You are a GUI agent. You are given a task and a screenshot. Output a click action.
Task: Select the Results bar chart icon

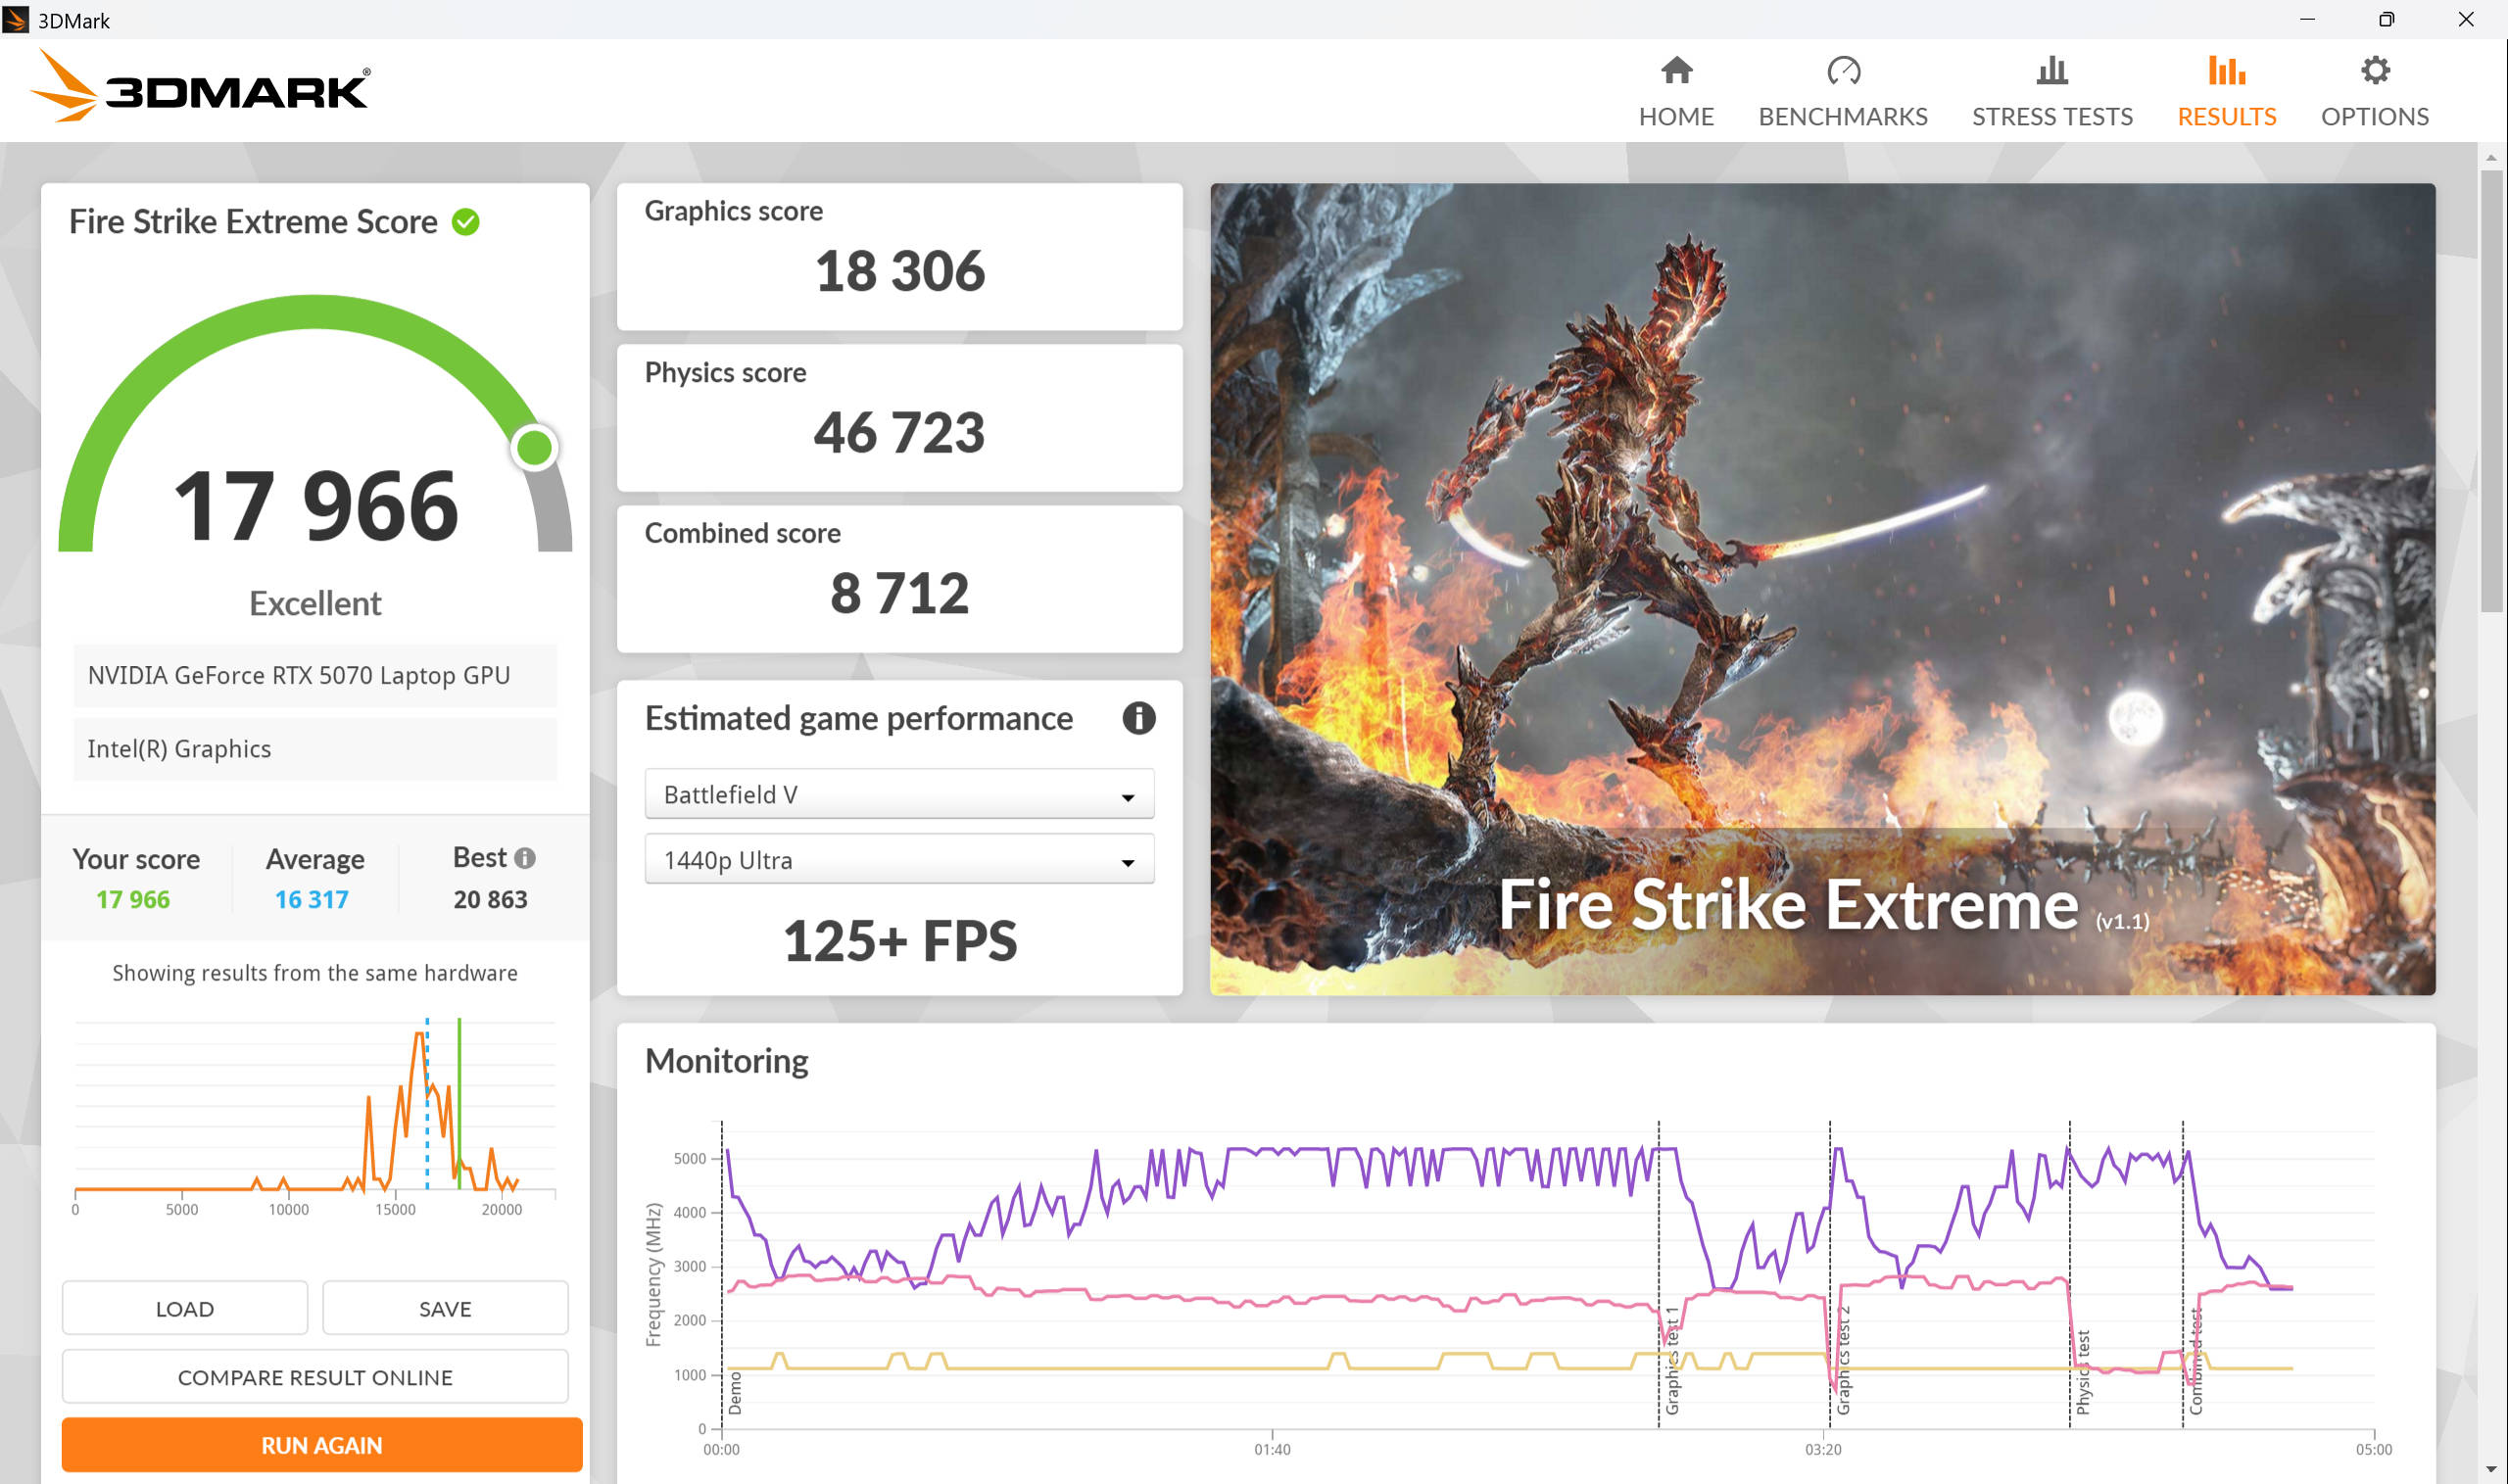click(x=2226, y=70)
